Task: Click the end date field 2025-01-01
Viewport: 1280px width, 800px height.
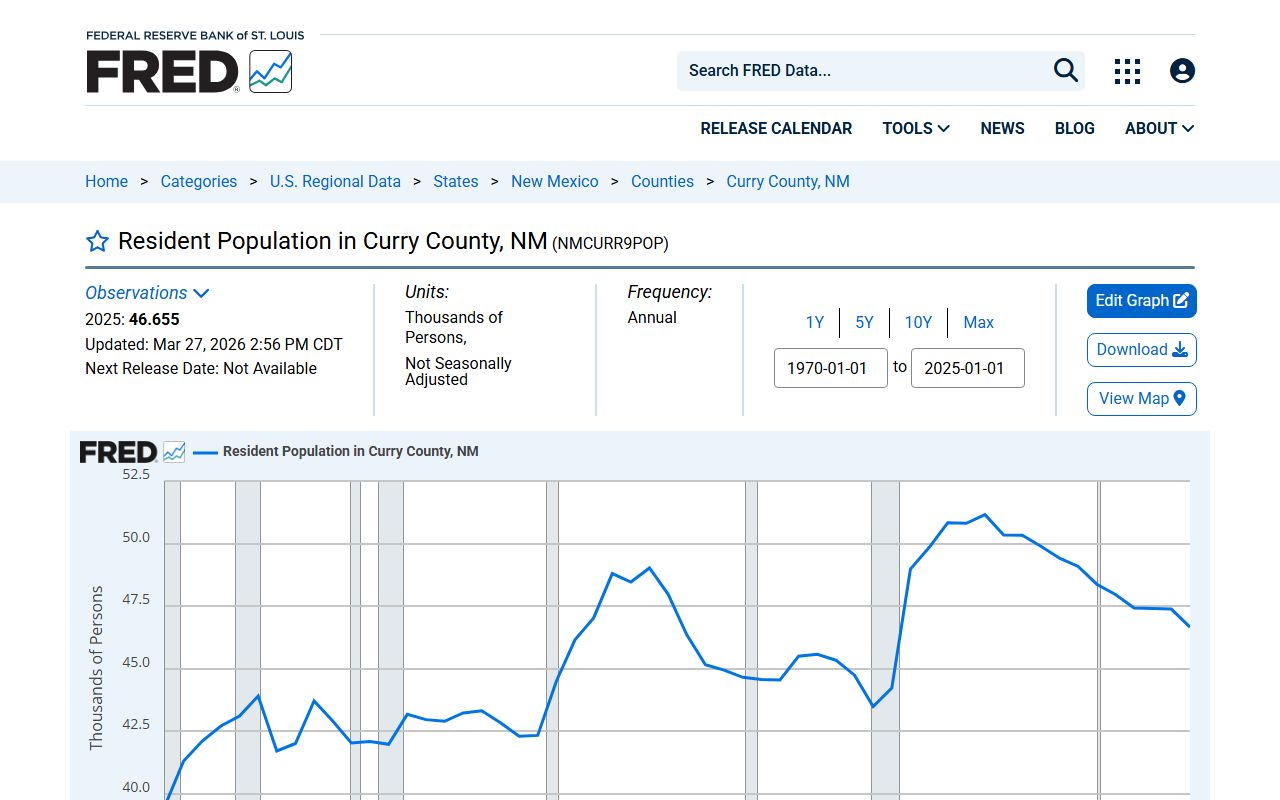Action: point(968,368)
